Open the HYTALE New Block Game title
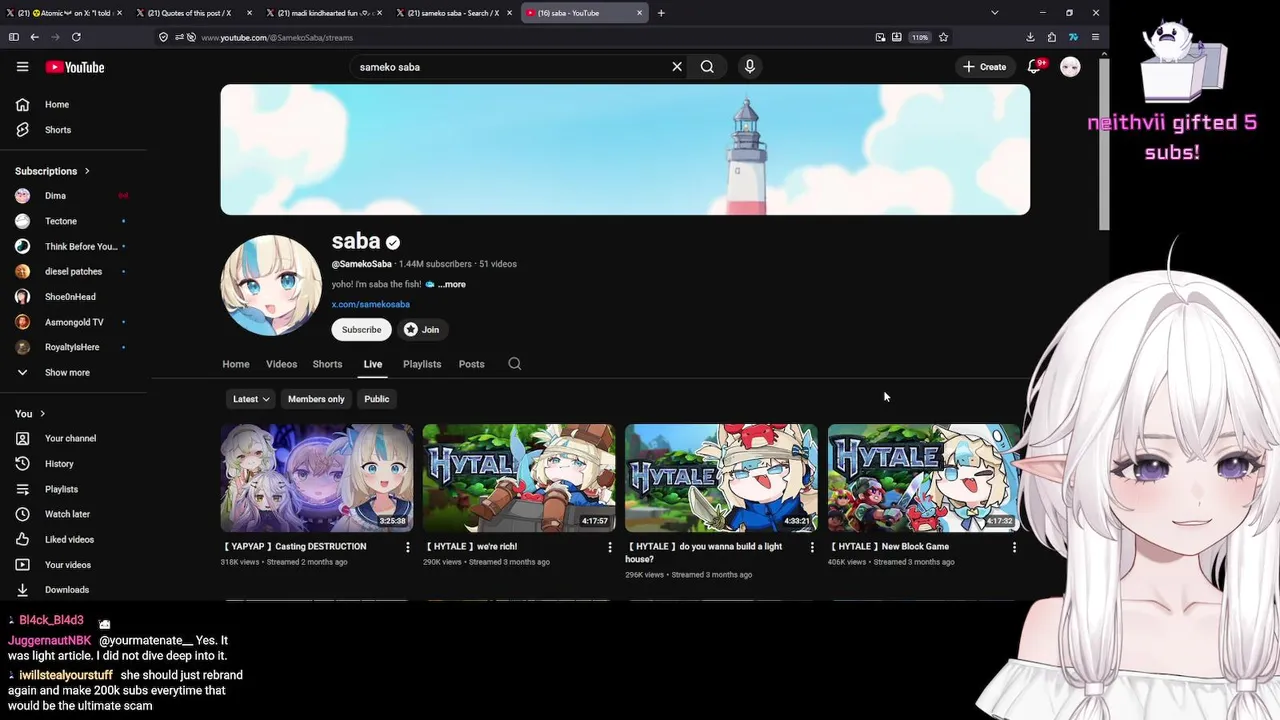The width and height of the screenshot is (1280, 720). click(x=889, y=547)
